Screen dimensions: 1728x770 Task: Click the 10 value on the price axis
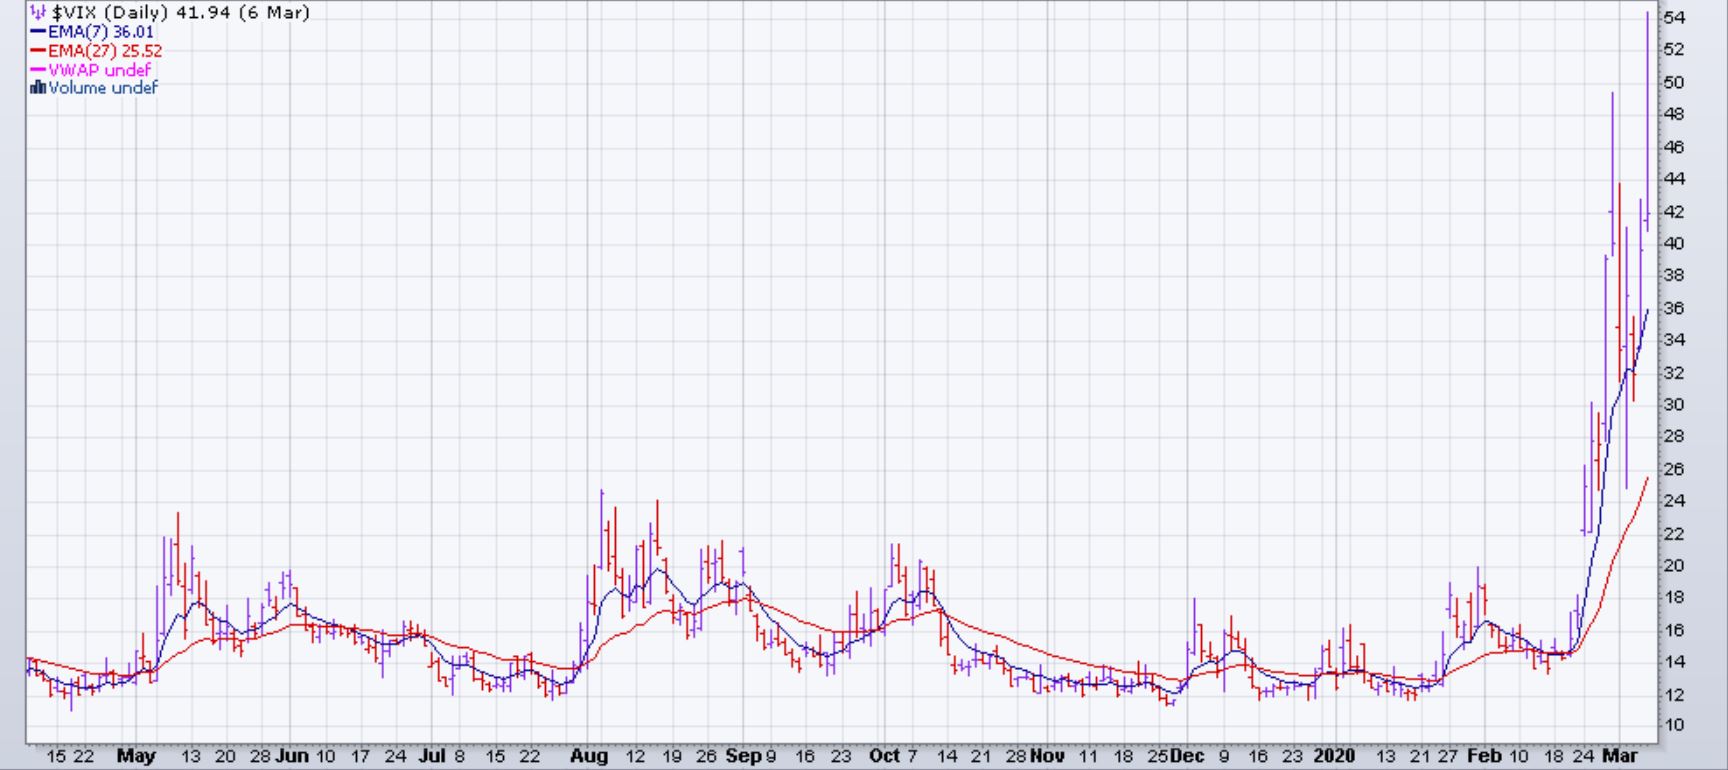click(x=1673, y=725)
